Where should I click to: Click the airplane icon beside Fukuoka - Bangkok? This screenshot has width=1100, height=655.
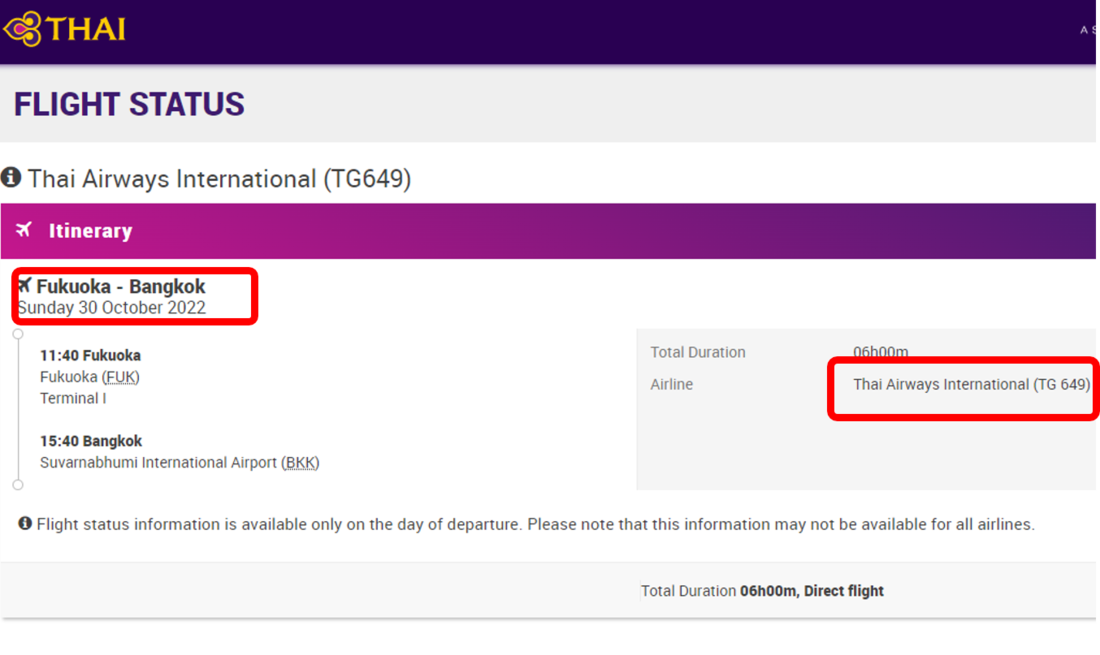(x=25, y=285)
